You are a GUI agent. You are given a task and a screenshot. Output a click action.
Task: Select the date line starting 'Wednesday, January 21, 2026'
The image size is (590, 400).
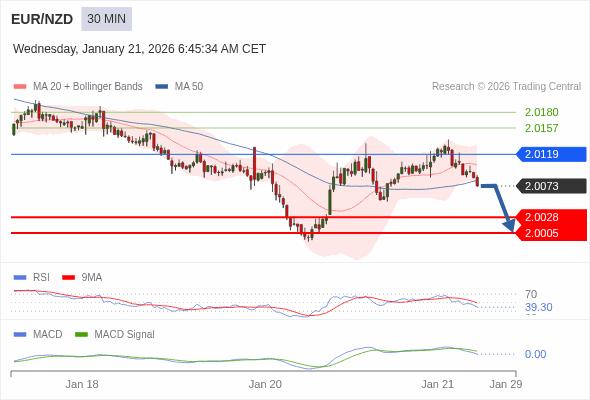click(x=139, y=49)
